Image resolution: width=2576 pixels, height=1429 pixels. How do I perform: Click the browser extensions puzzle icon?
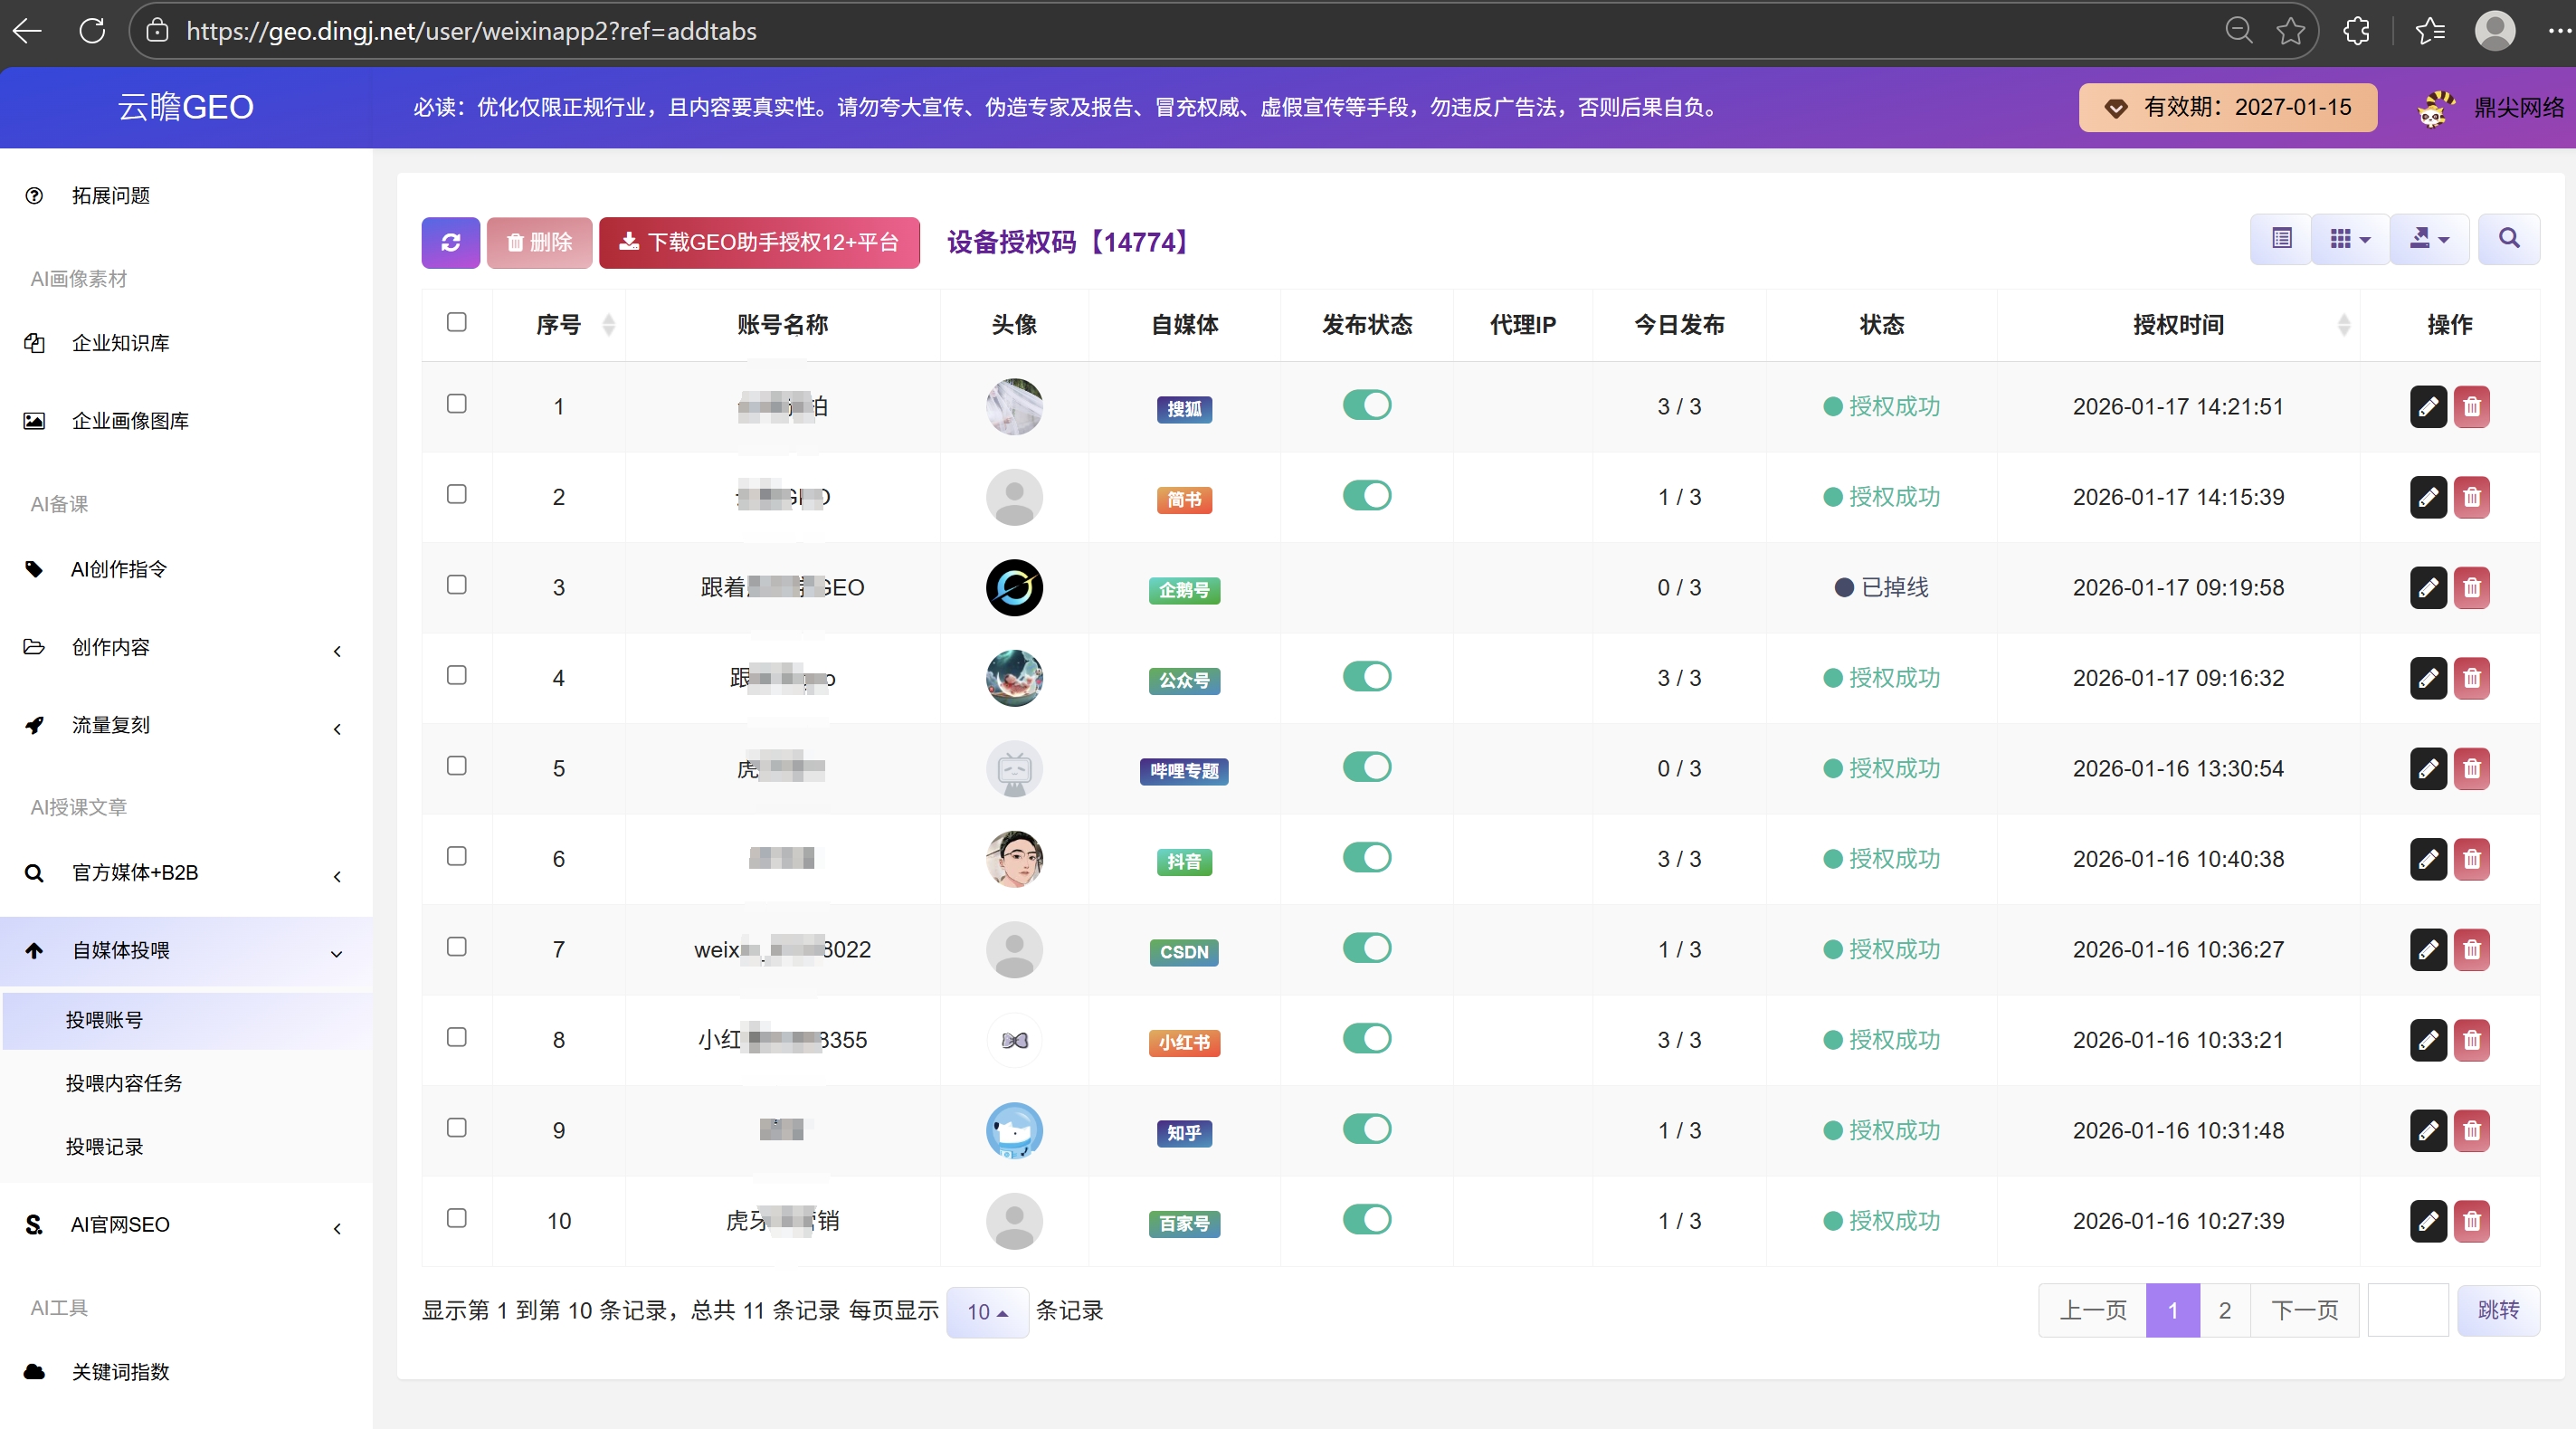tap(2357, 31)
